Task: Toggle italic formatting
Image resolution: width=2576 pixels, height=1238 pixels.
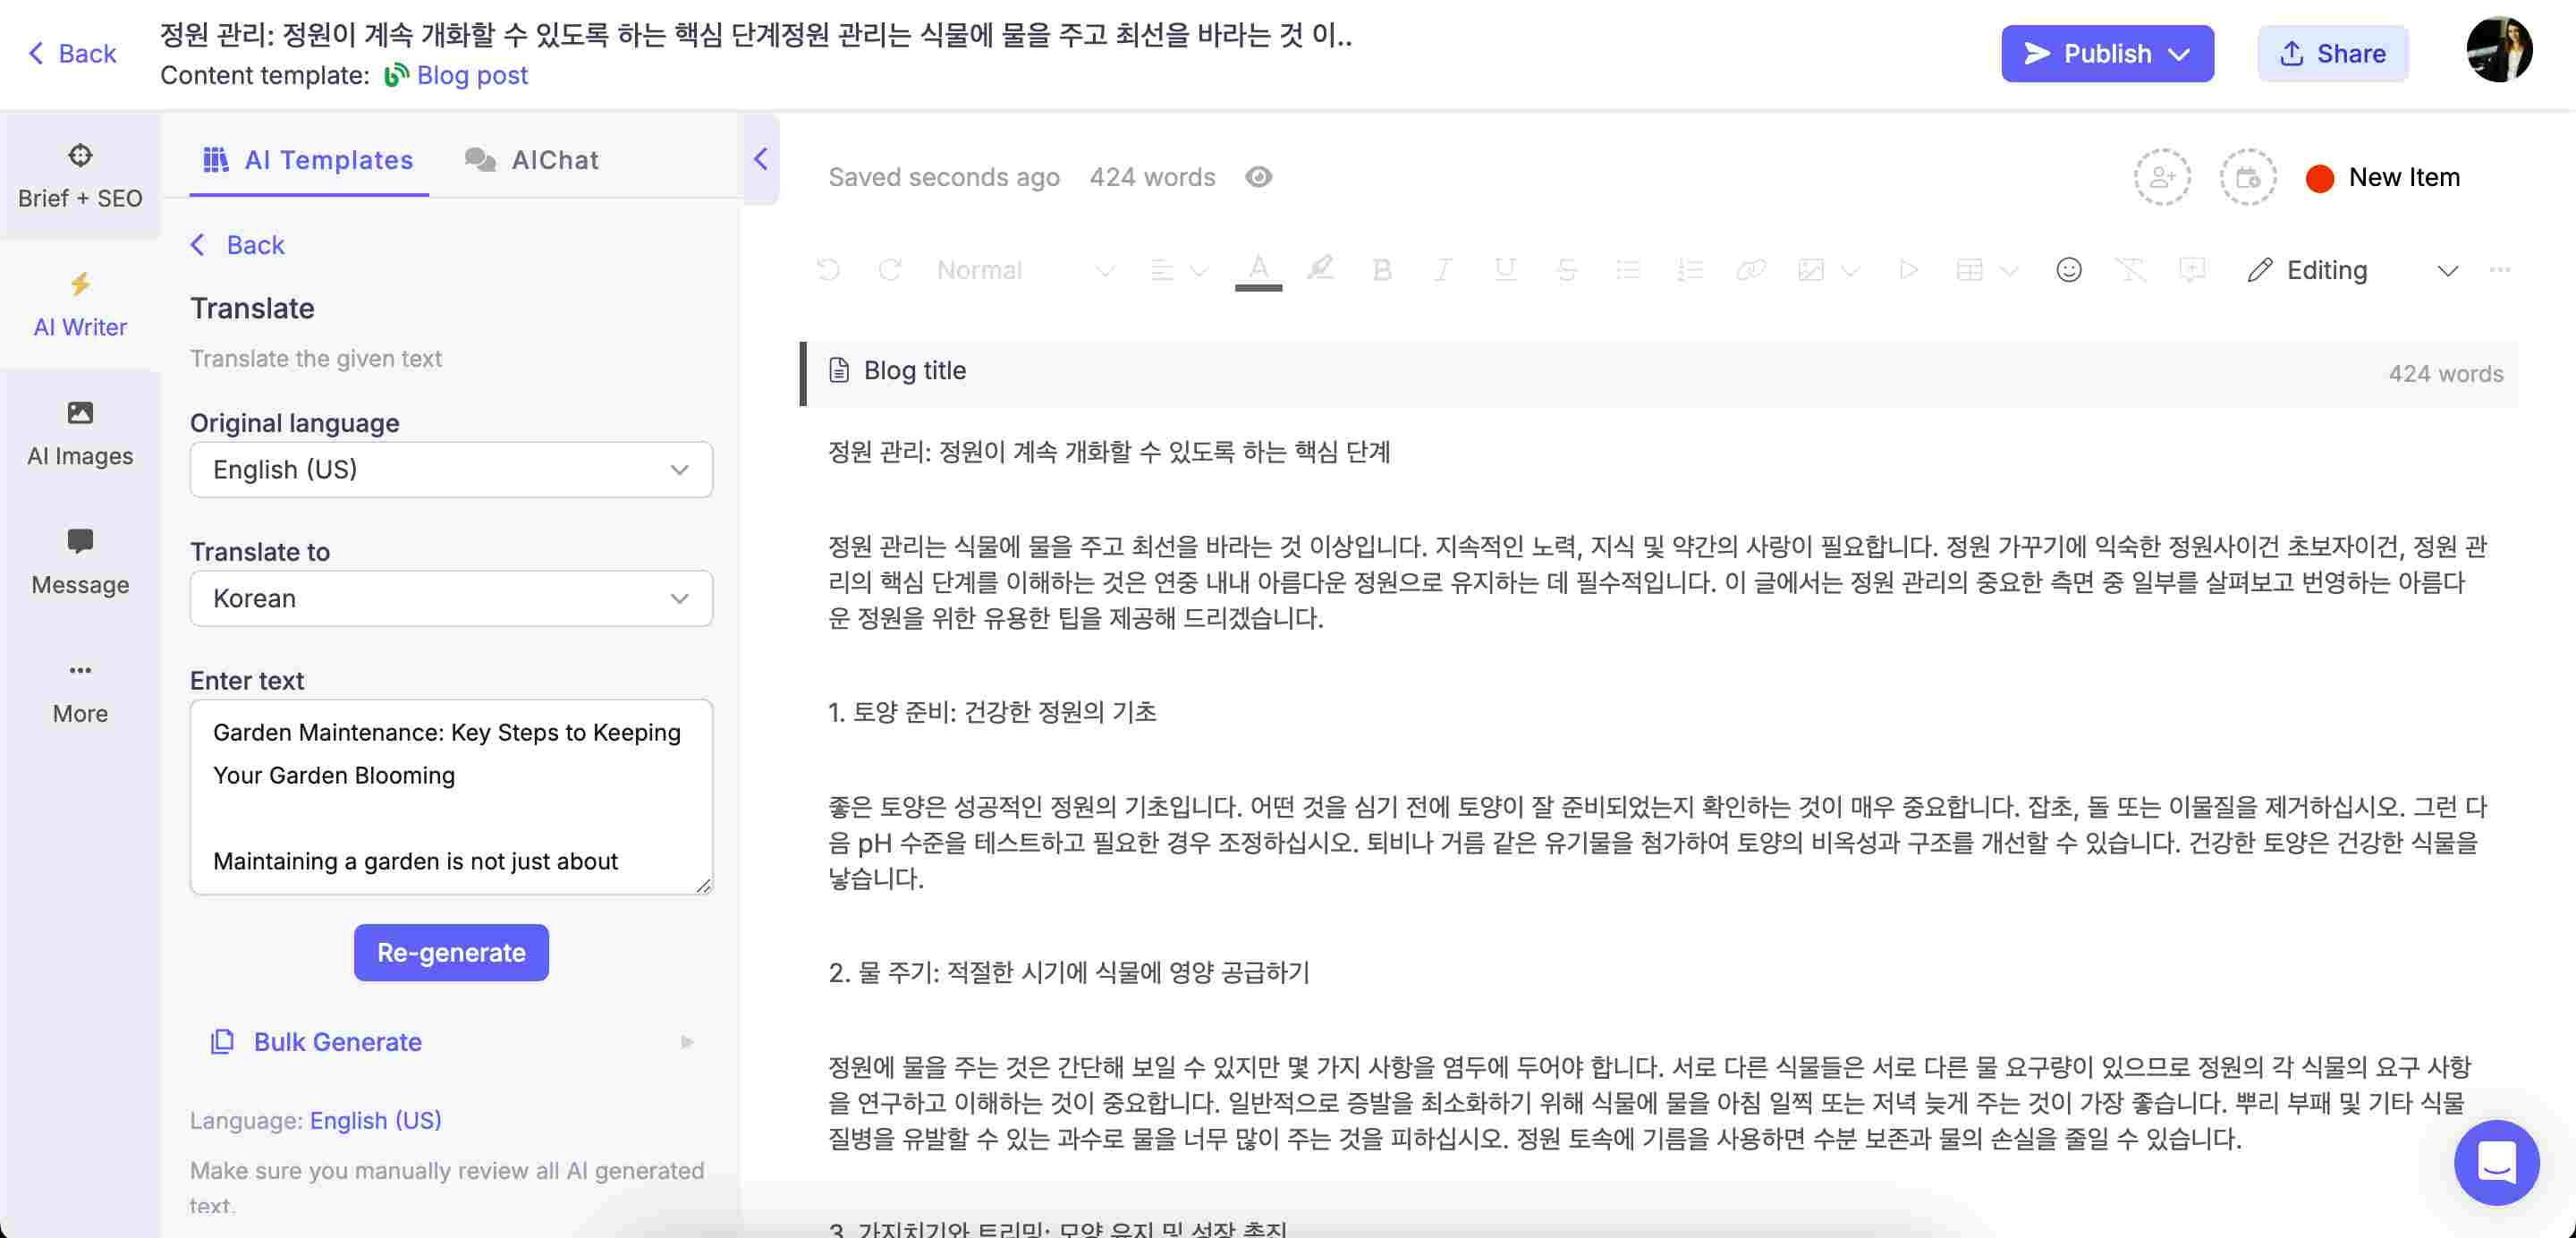Action: coord(1442,270)
